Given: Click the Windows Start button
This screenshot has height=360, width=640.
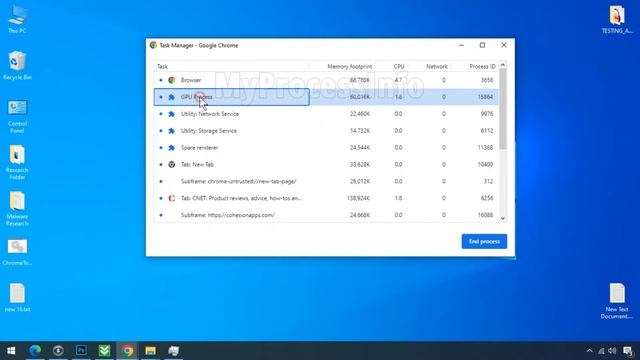Looking at the screenshot, I should click(x=11, y=351).
